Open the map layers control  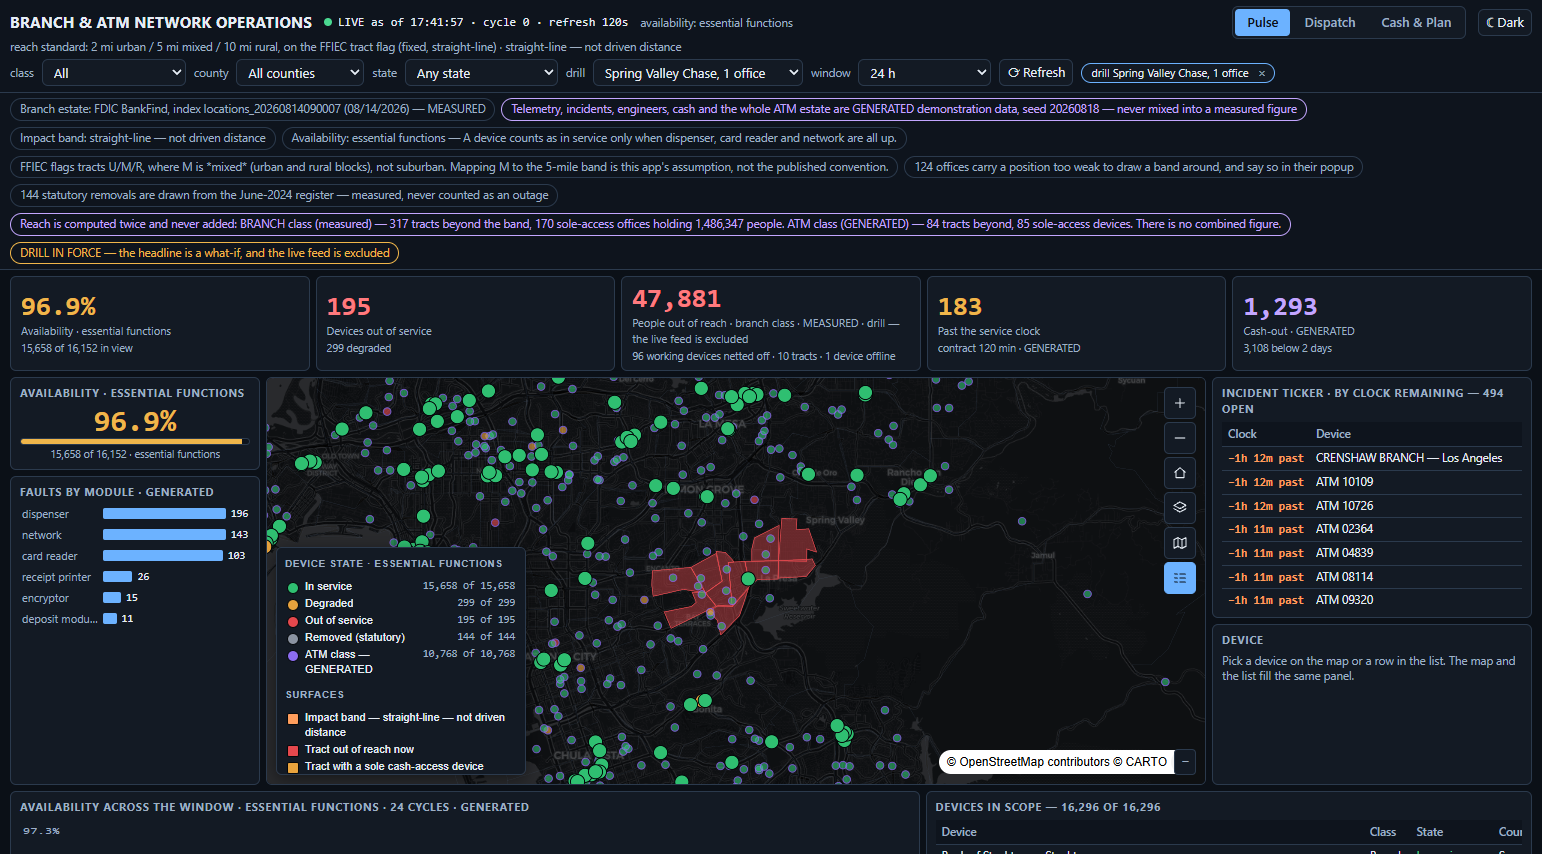(1180, 508)
